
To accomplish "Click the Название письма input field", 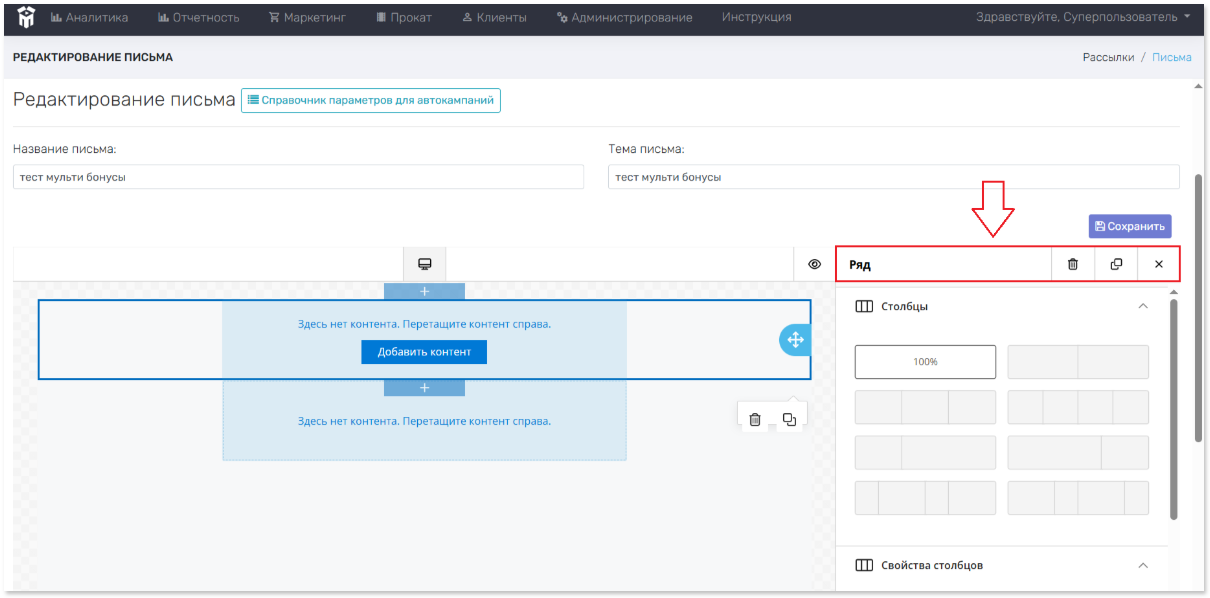I will [298, 177].
